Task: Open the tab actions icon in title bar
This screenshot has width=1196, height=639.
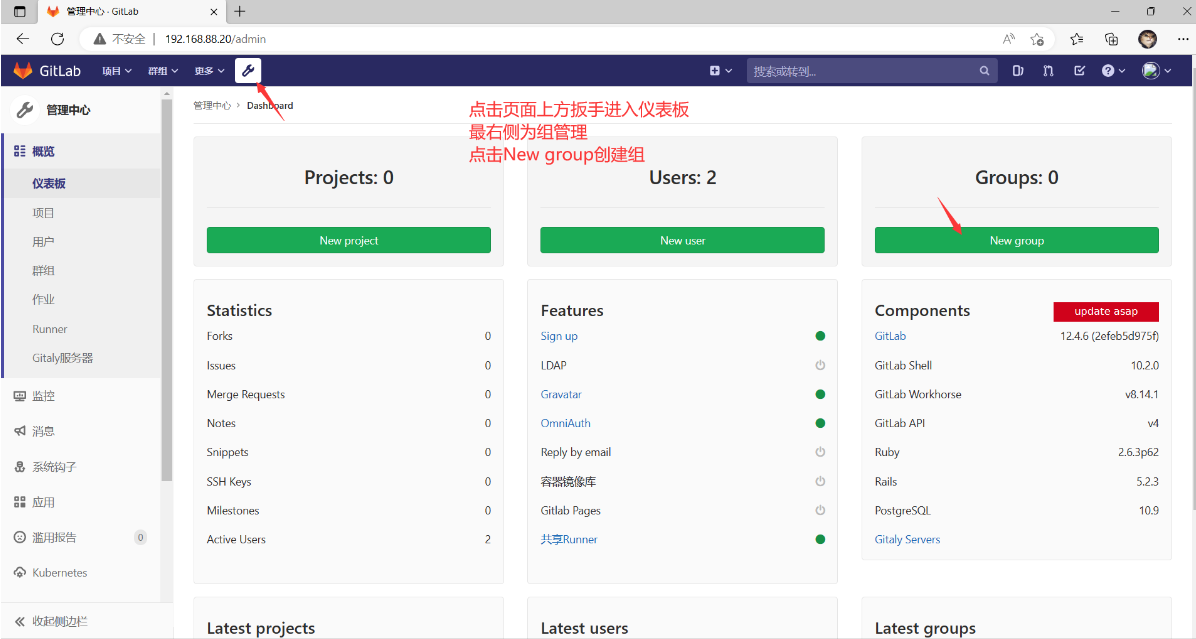Action: tap(20, 11)
